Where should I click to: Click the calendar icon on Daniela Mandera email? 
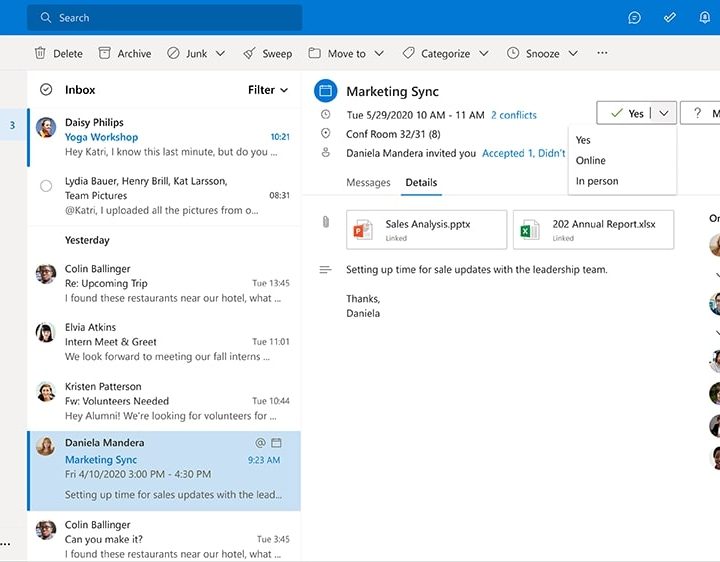click(x=276, y=443)
